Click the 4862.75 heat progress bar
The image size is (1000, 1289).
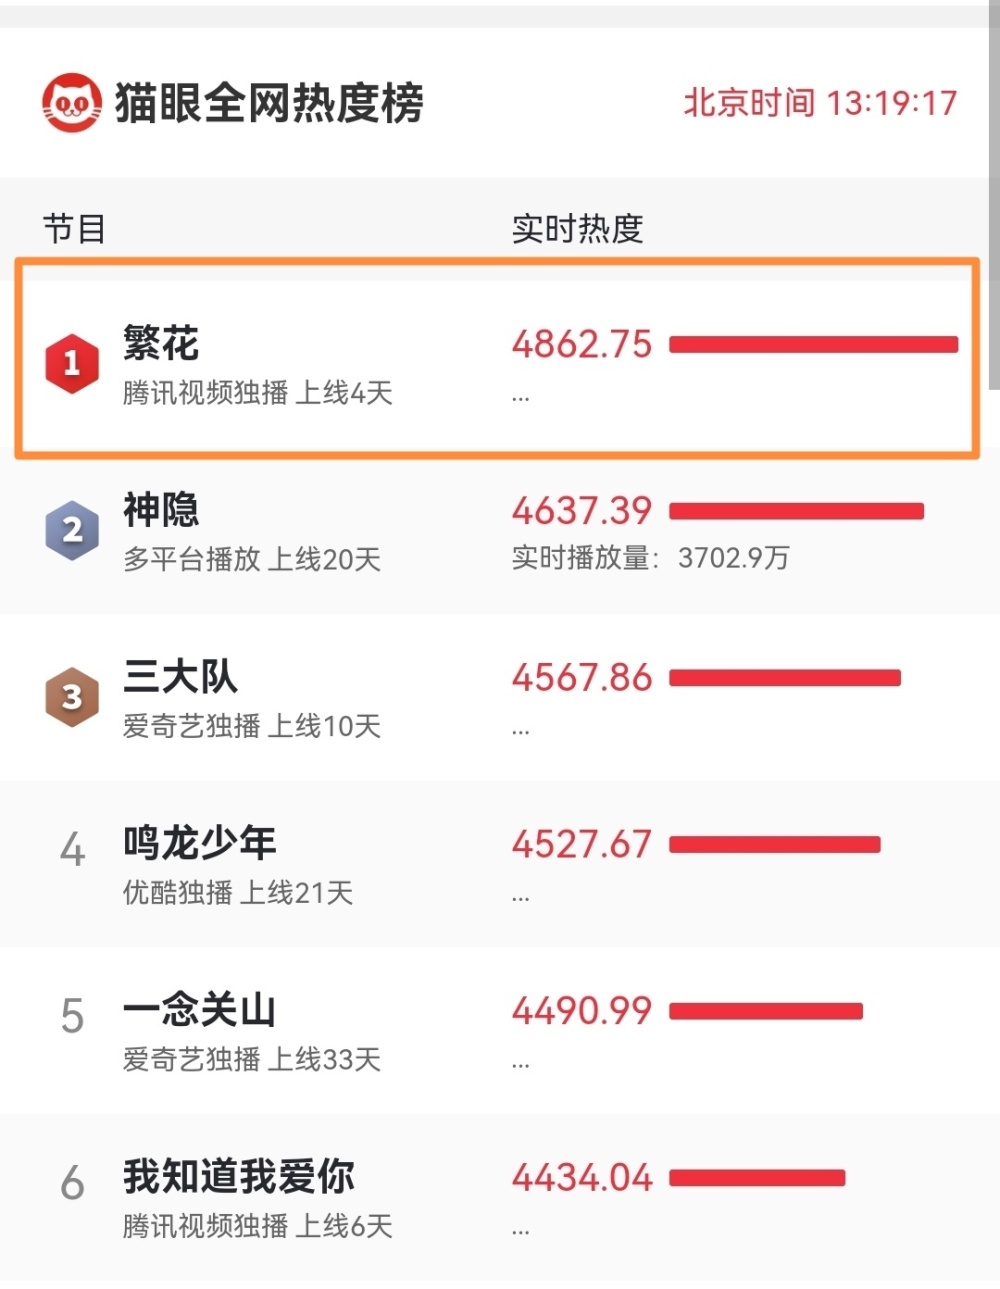click(814, 345)
